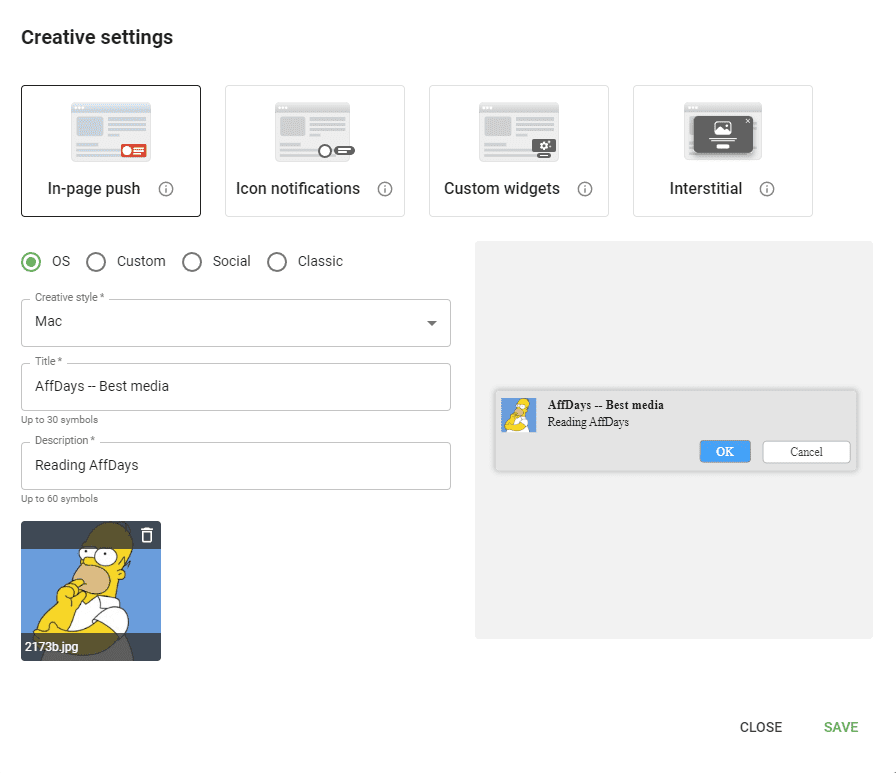The width and height of the screenshot is (896, 773).
Task: Click the Homer icon in preview notification
Action: [519, 415]
